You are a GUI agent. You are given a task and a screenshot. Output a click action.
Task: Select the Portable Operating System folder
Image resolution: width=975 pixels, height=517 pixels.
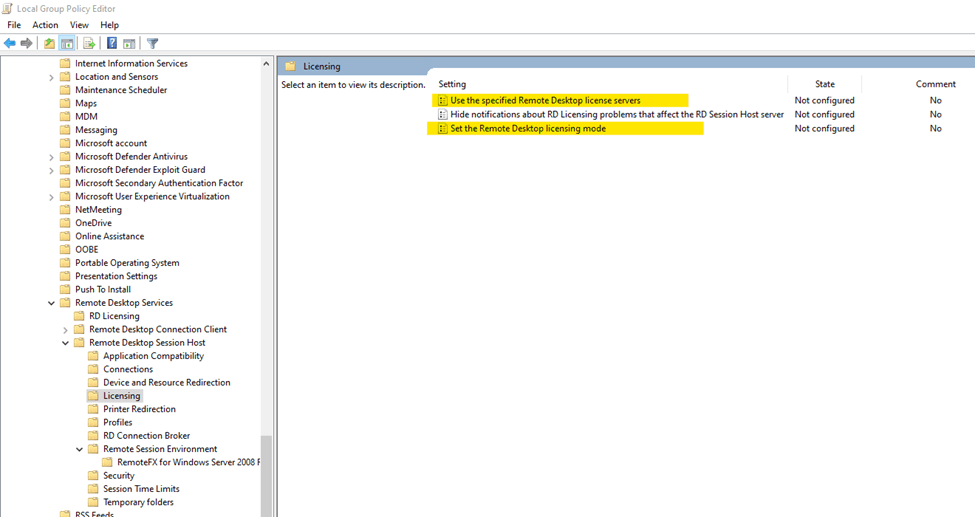coord(127,263)
